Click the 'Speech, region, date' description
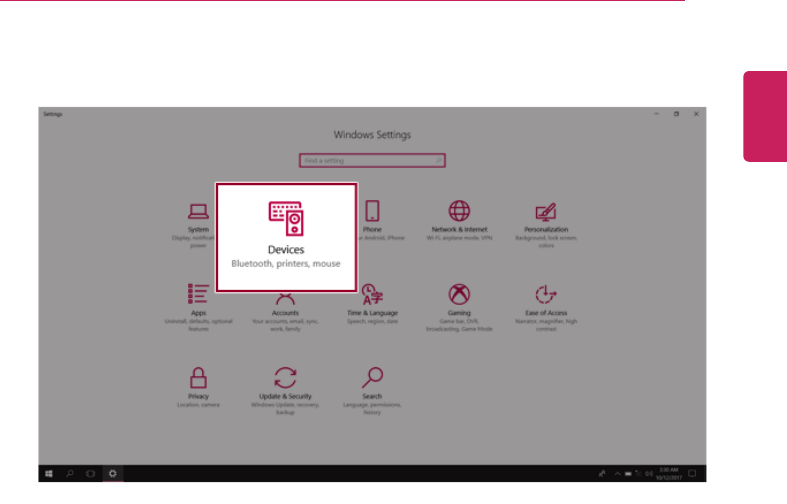The height and width of the screenshot is (504, 787). point(372,321)
